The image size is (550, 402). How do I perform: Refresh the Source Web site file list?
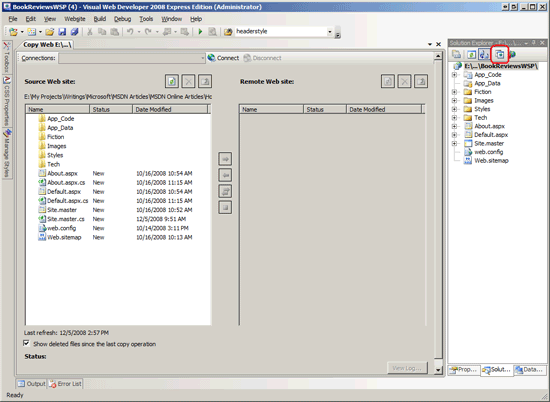coord(172,81)
